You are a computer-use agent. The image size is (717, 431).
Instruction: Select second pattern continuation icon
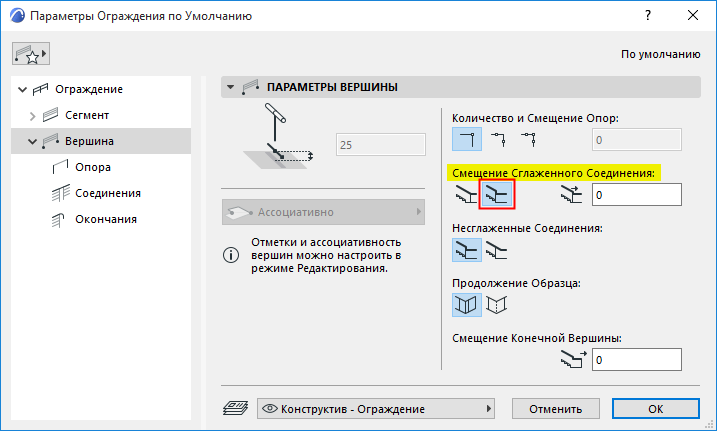(x=497, y=304)
